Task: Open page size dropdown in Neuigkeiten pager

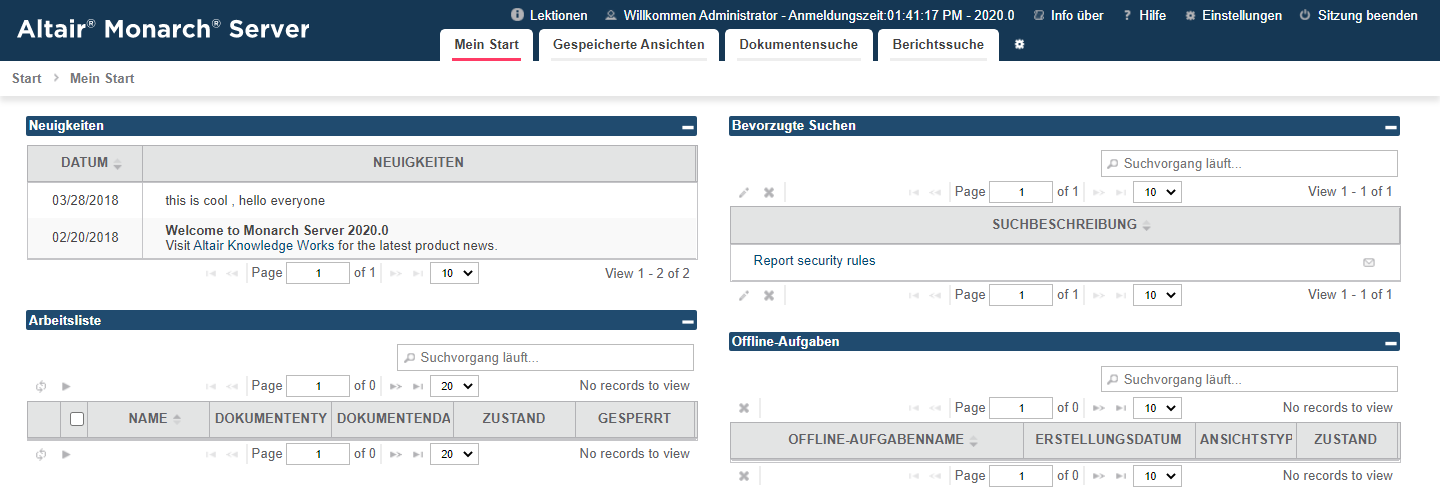Action: [x=454, y=273]
